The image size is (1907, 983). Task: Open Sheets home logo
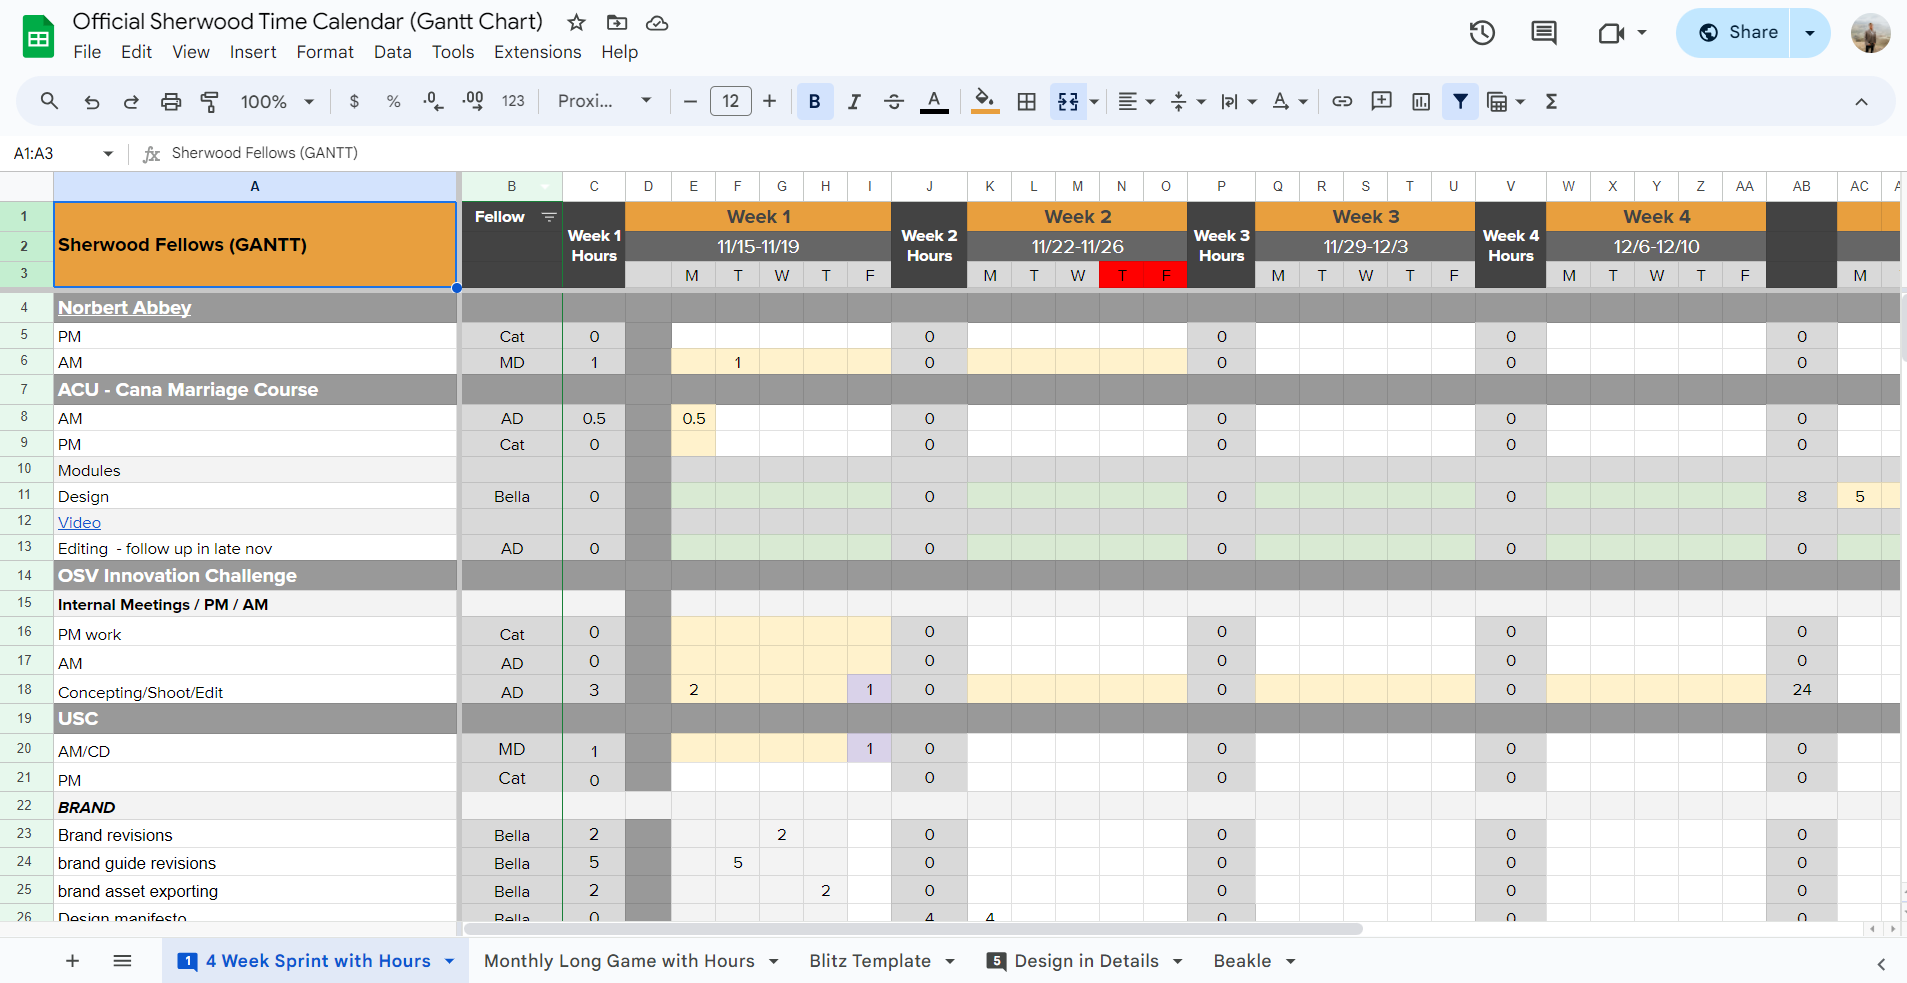pyautogui.click(x=38, y=37)
